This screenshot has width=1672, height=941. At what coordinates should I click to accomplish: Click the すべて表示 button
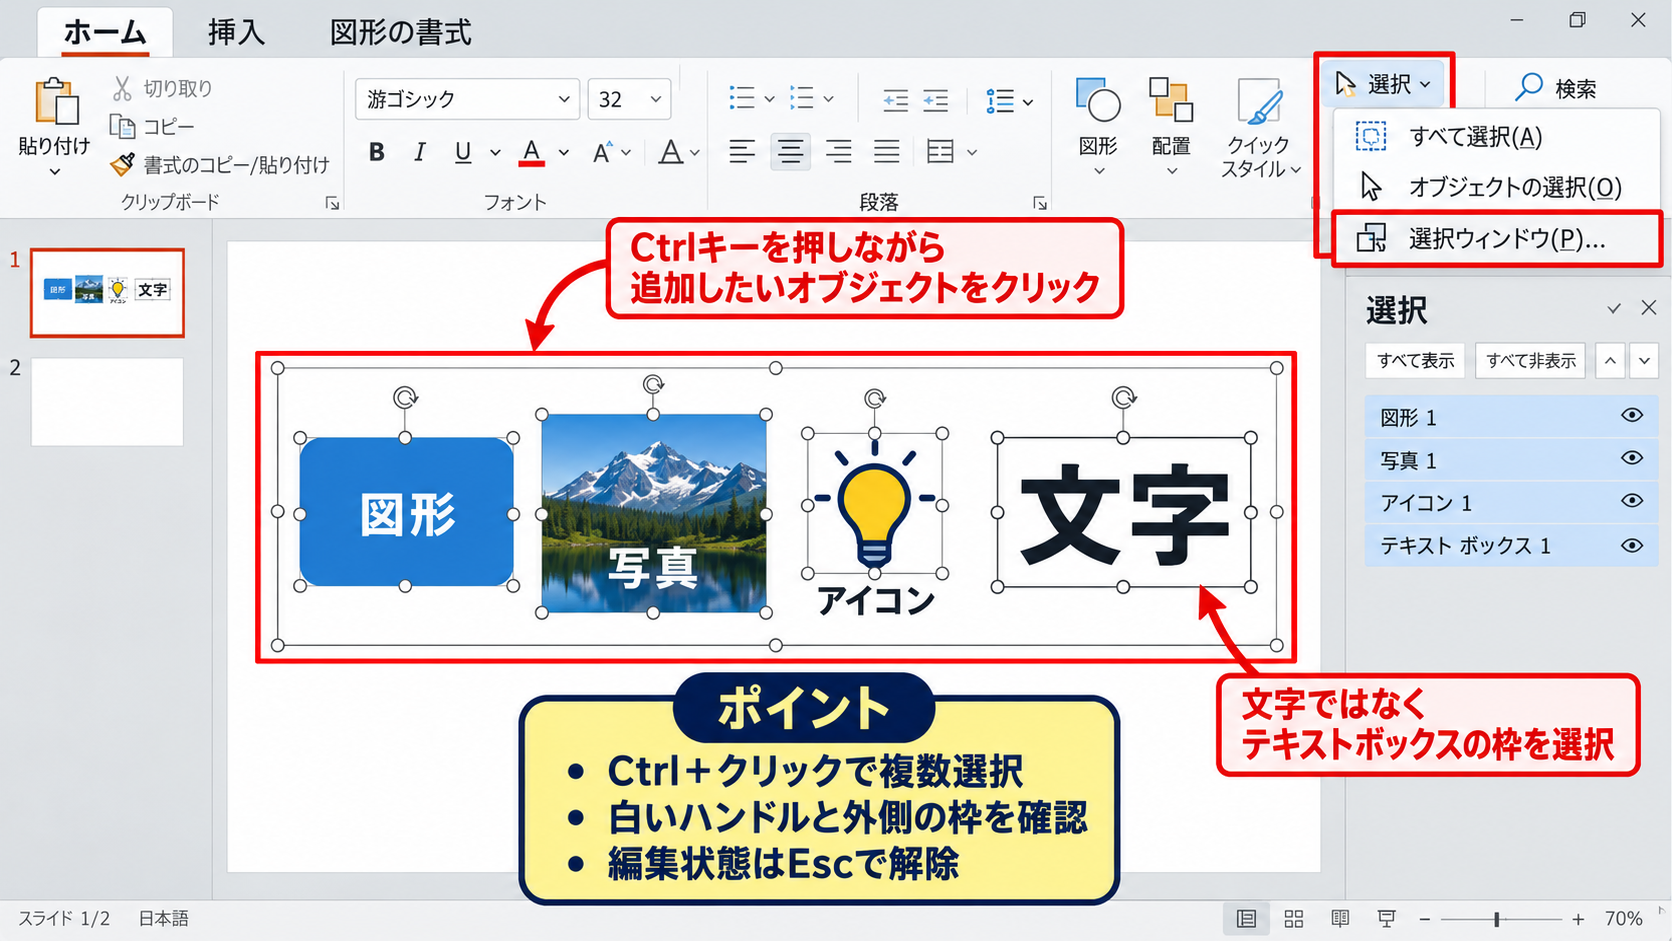tap(1415, 361)
